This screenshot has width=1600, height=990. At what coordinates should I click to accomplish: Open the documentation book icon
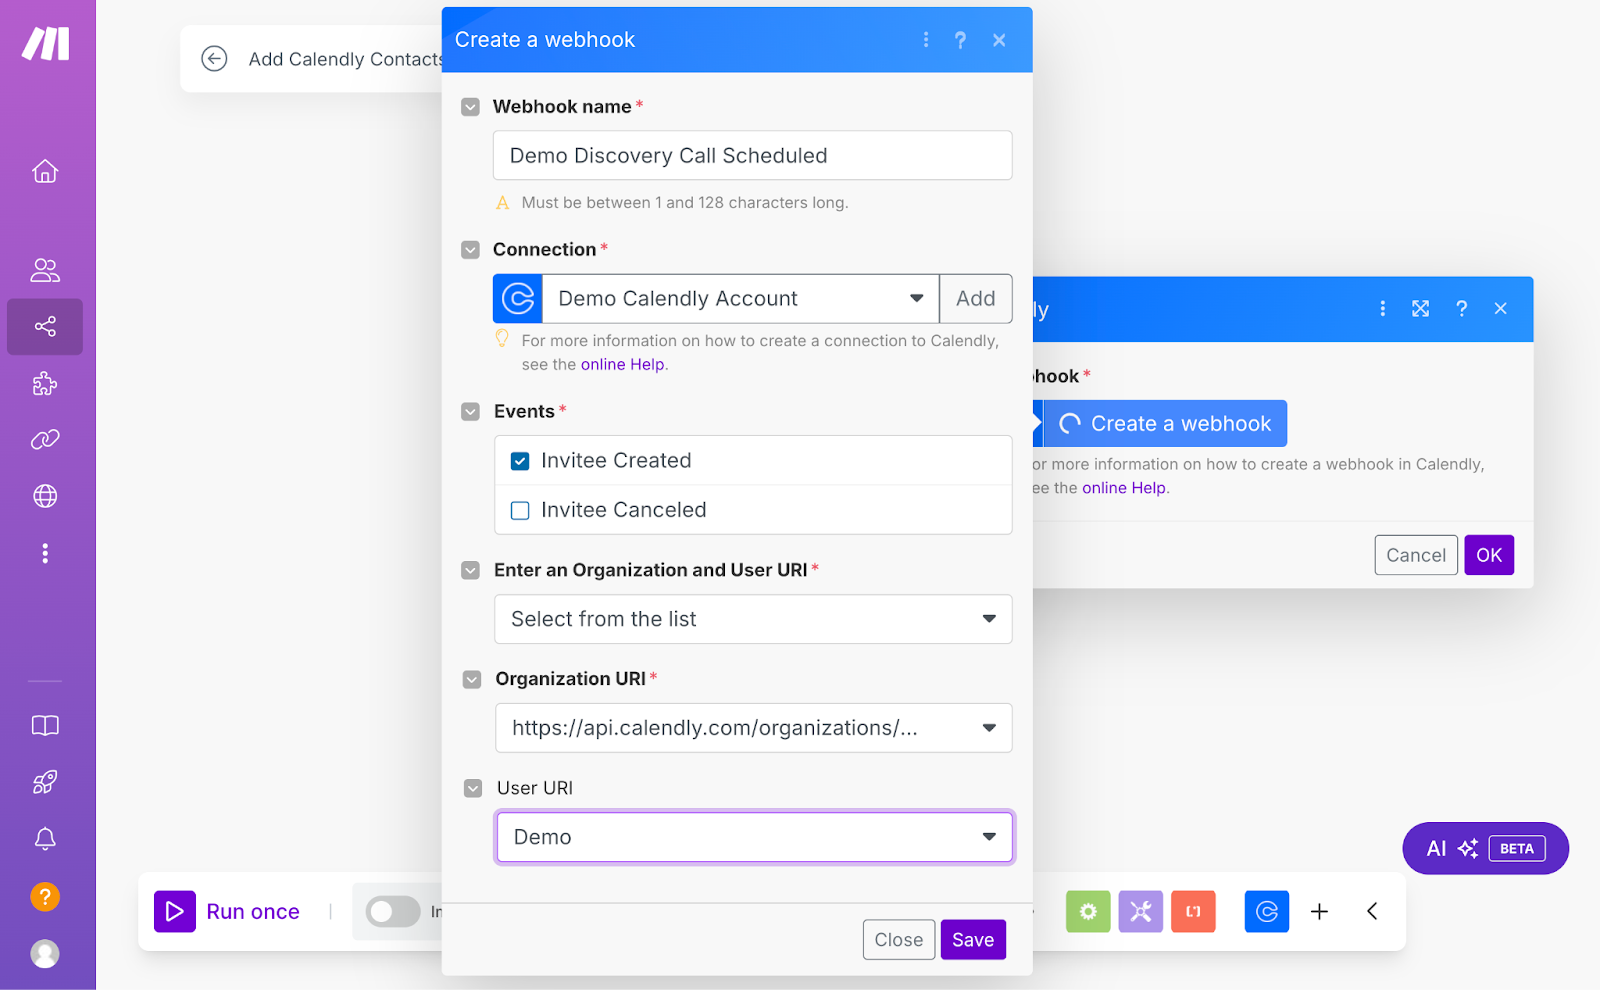45,726
